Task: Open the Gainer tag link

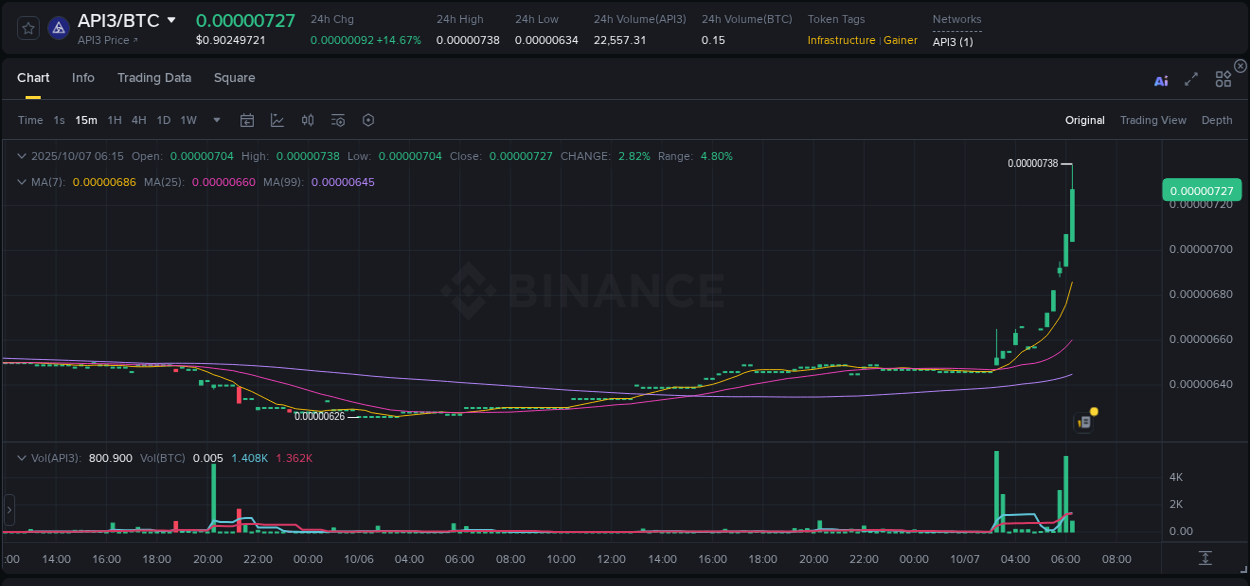Action: 899,41
